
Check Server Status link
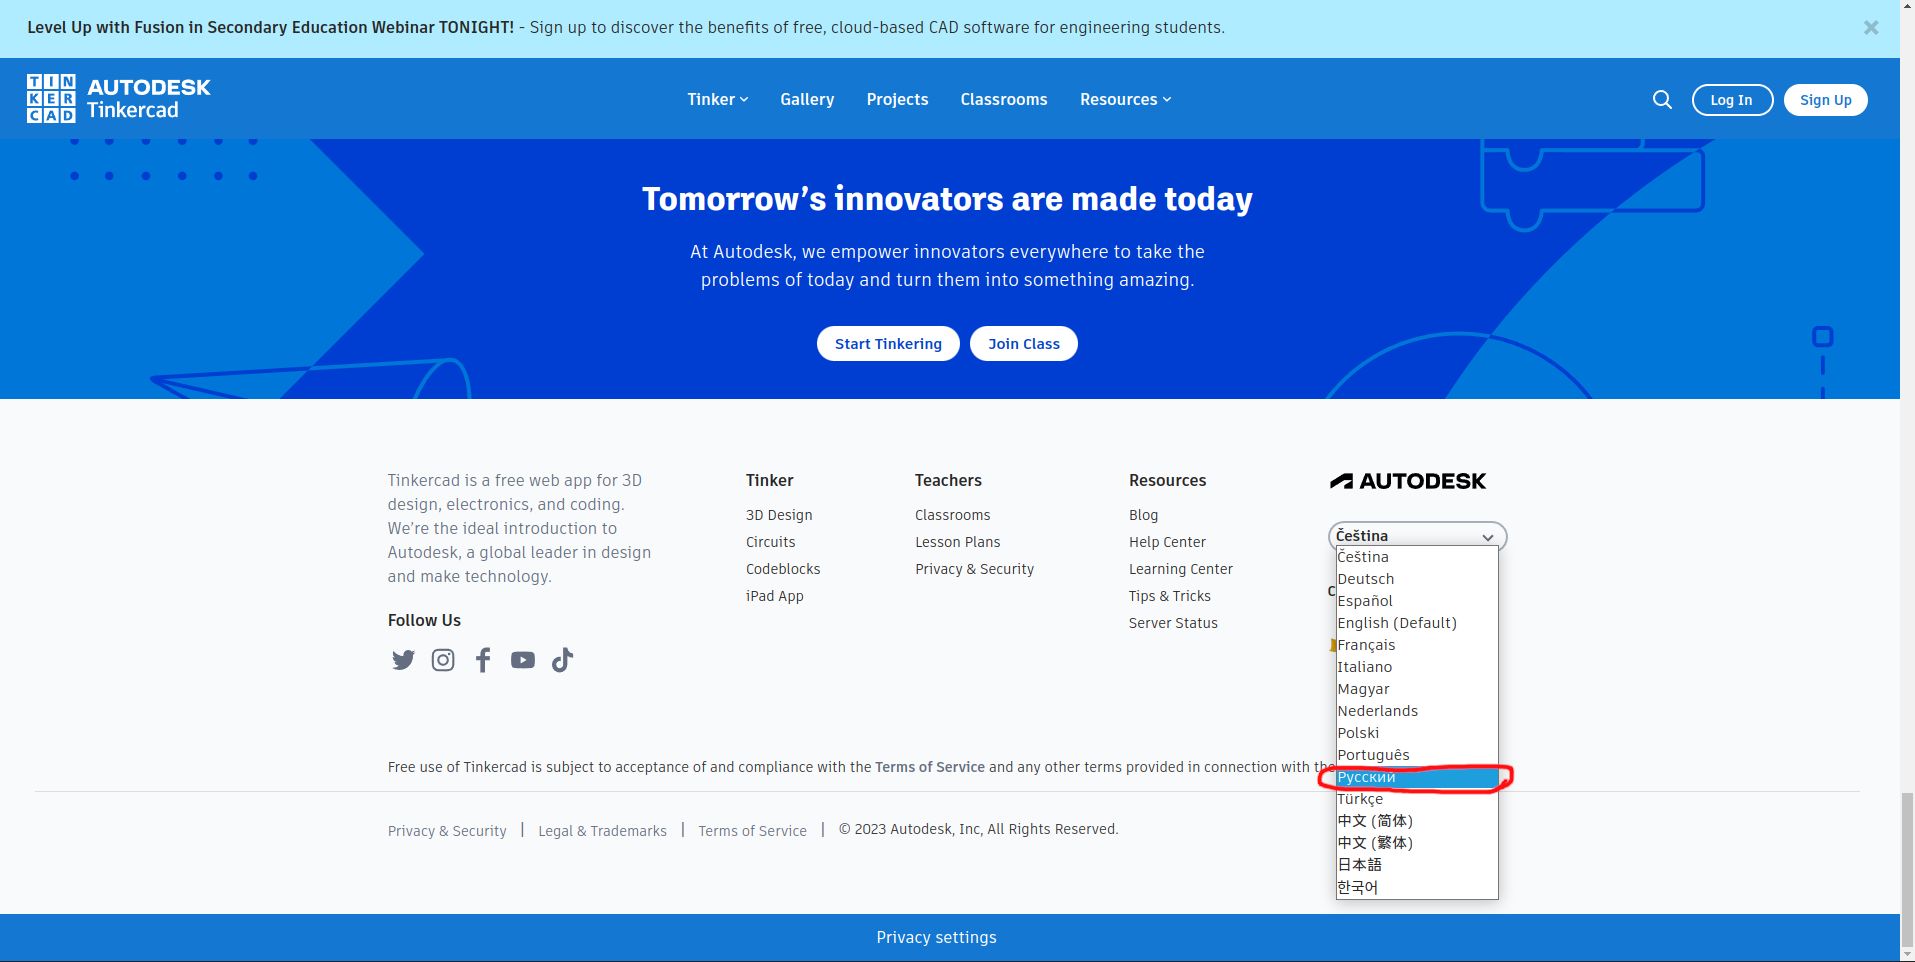click(1173, 623)
